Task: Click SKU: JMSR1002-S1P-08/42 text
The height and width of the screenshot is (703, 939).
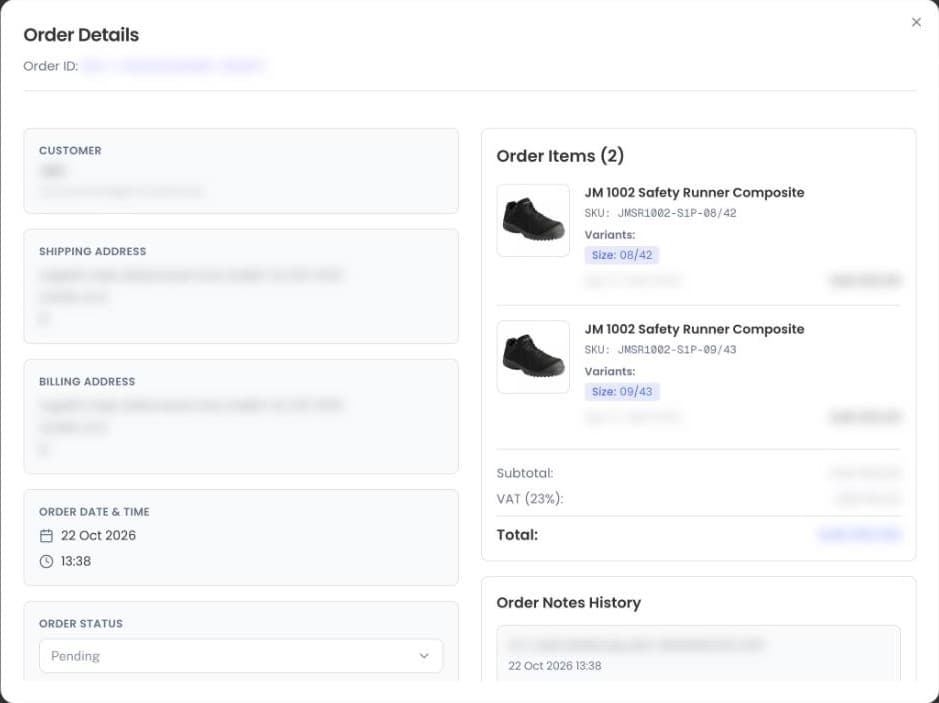Action: click(661, 213)
